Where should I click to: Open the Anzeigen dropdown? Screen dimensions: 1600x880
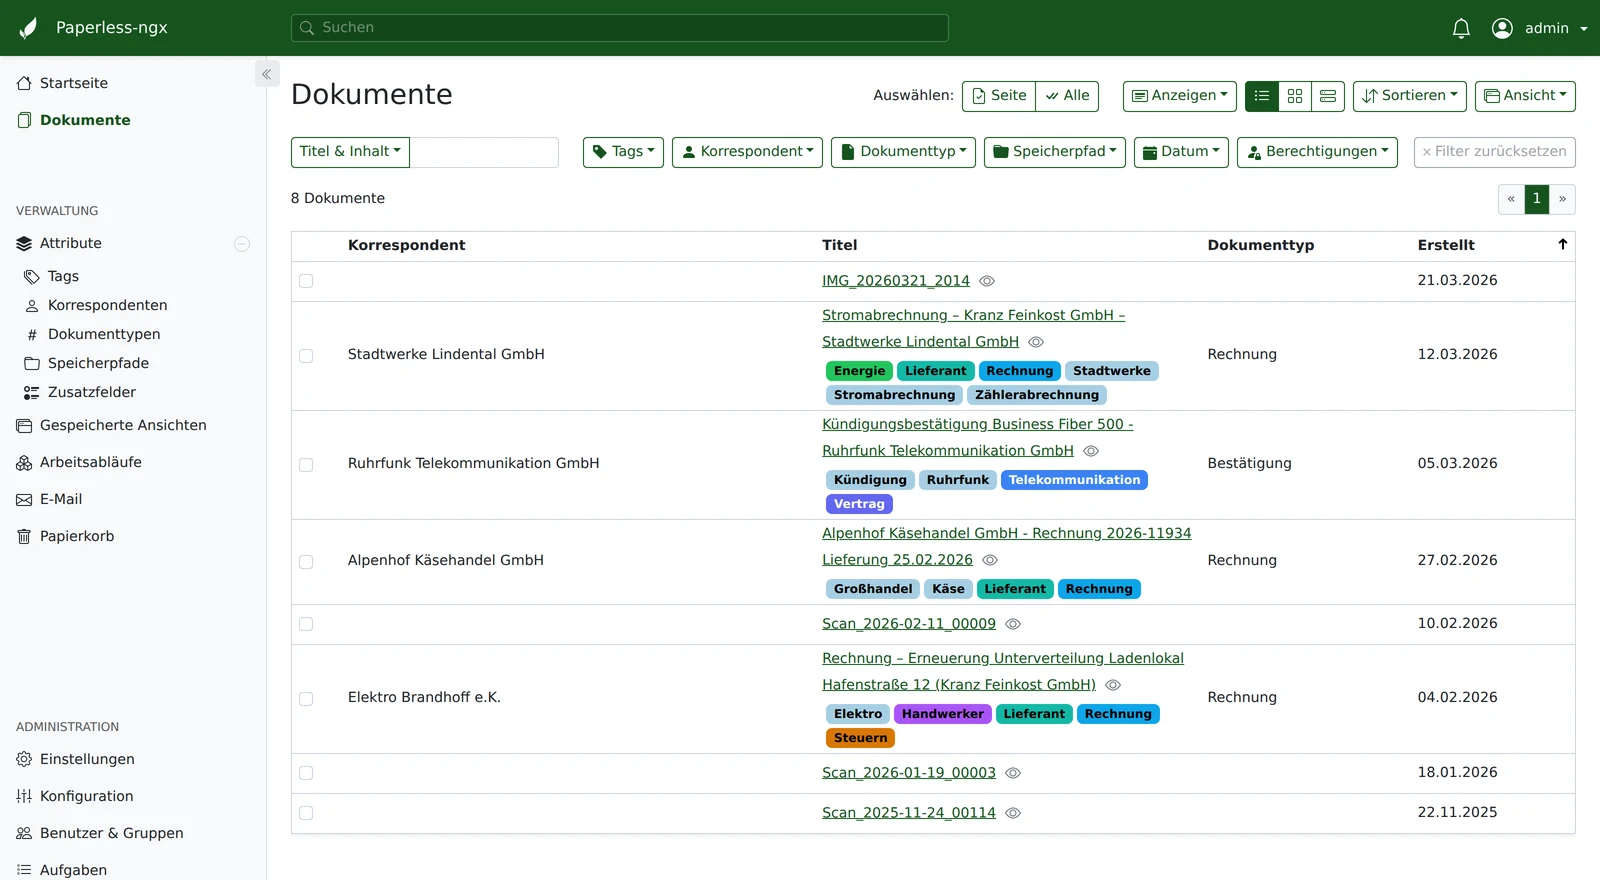tap(1180, 96)
